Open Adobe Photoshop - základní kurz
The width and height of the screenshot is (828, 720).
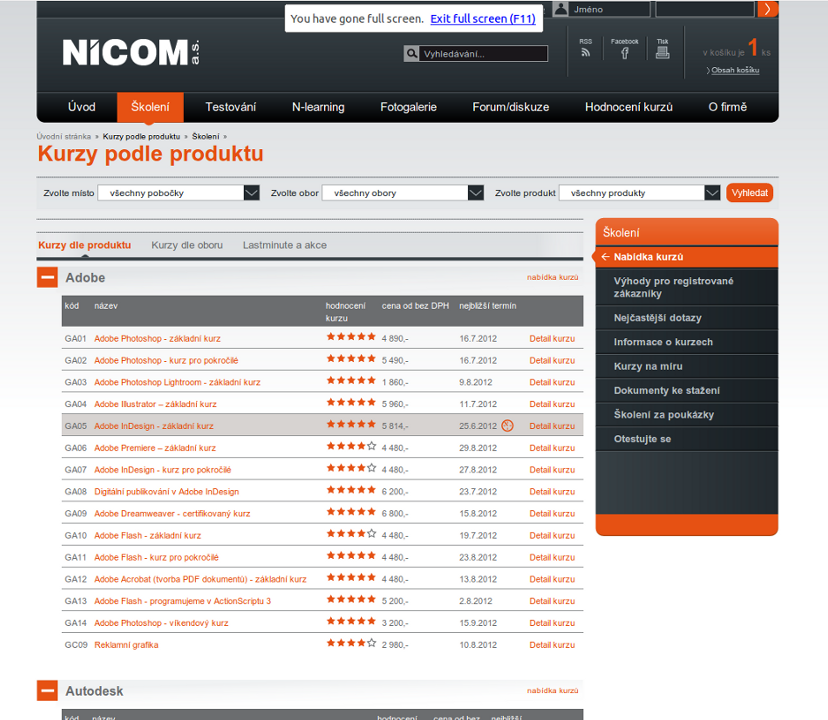pos(157,339)
